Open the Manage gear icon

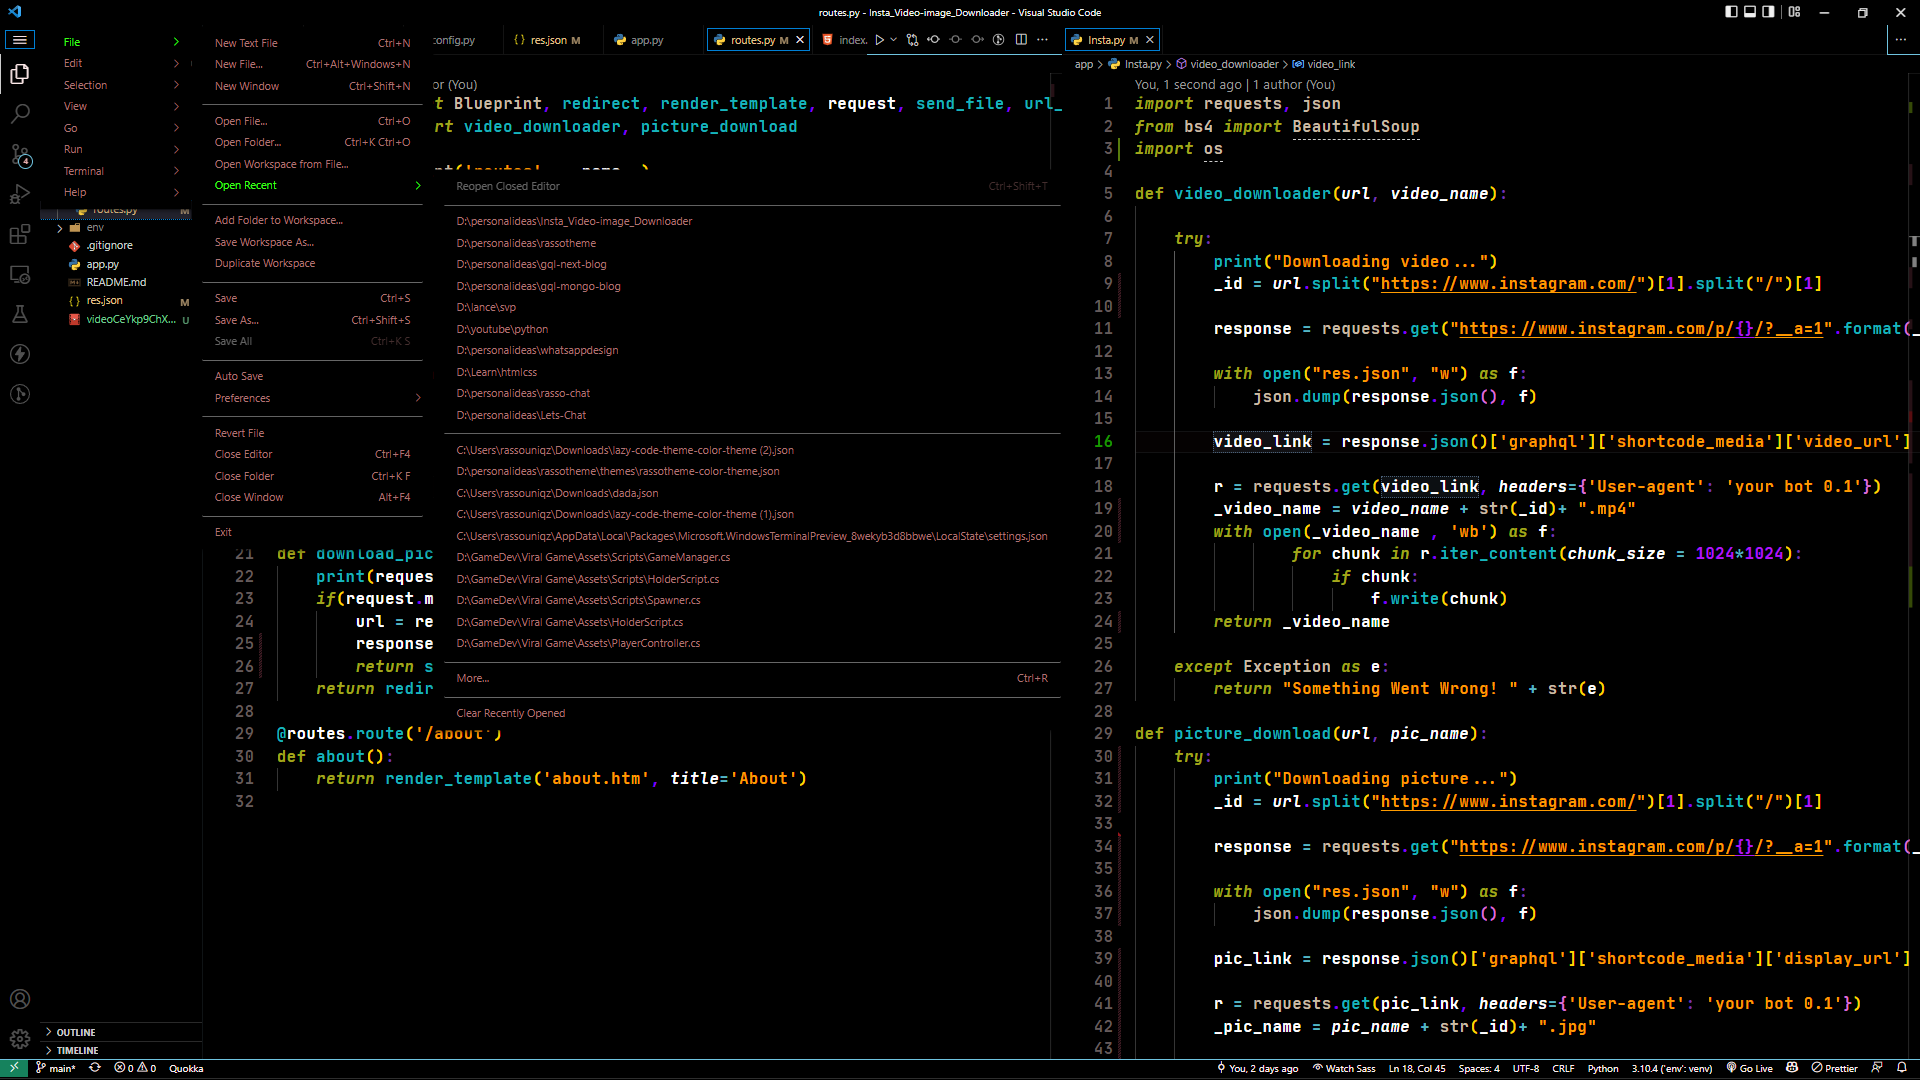(x=20, y=1039)
